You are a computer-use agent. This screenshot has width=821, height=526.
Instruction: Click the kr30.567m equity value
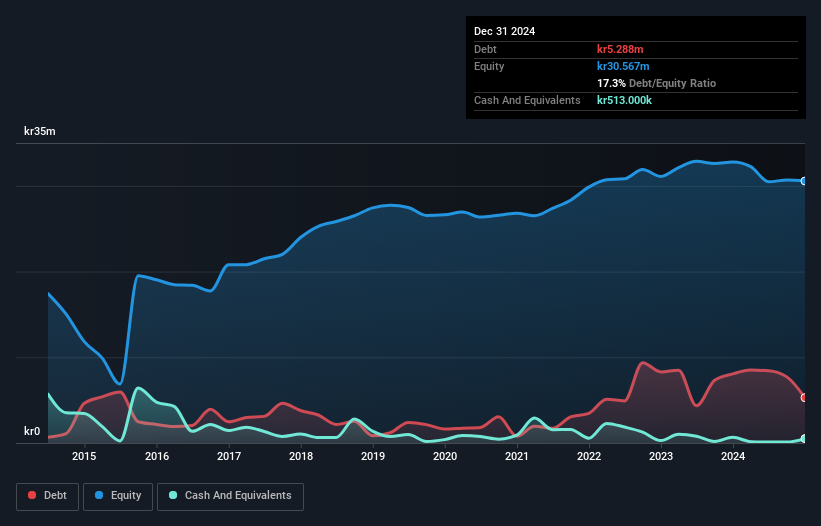623,66
